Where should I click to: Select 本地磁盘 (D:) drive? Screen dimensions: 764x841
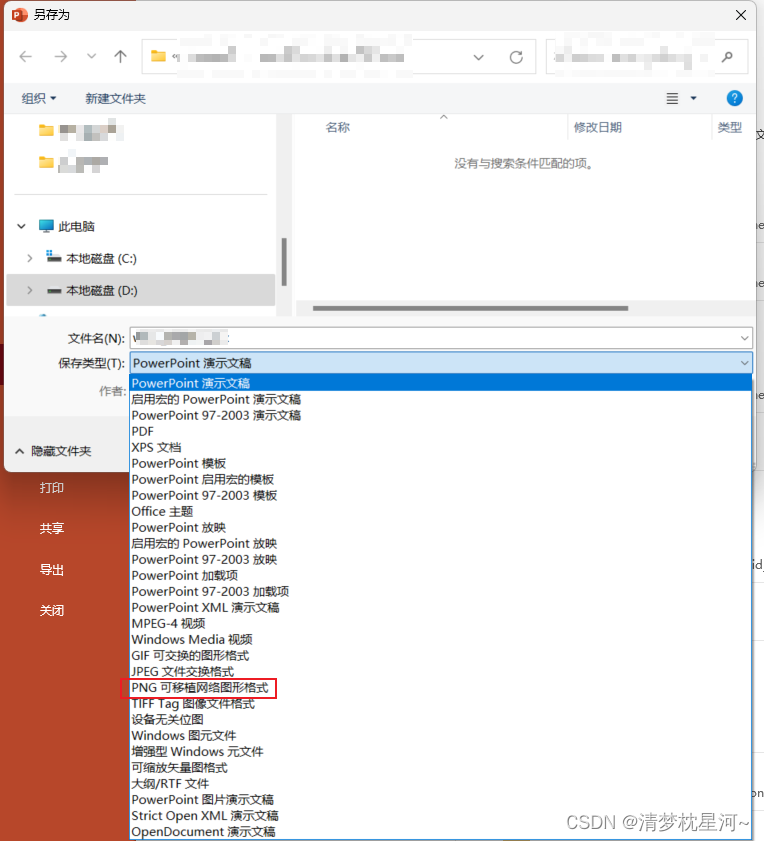point(141,290)
